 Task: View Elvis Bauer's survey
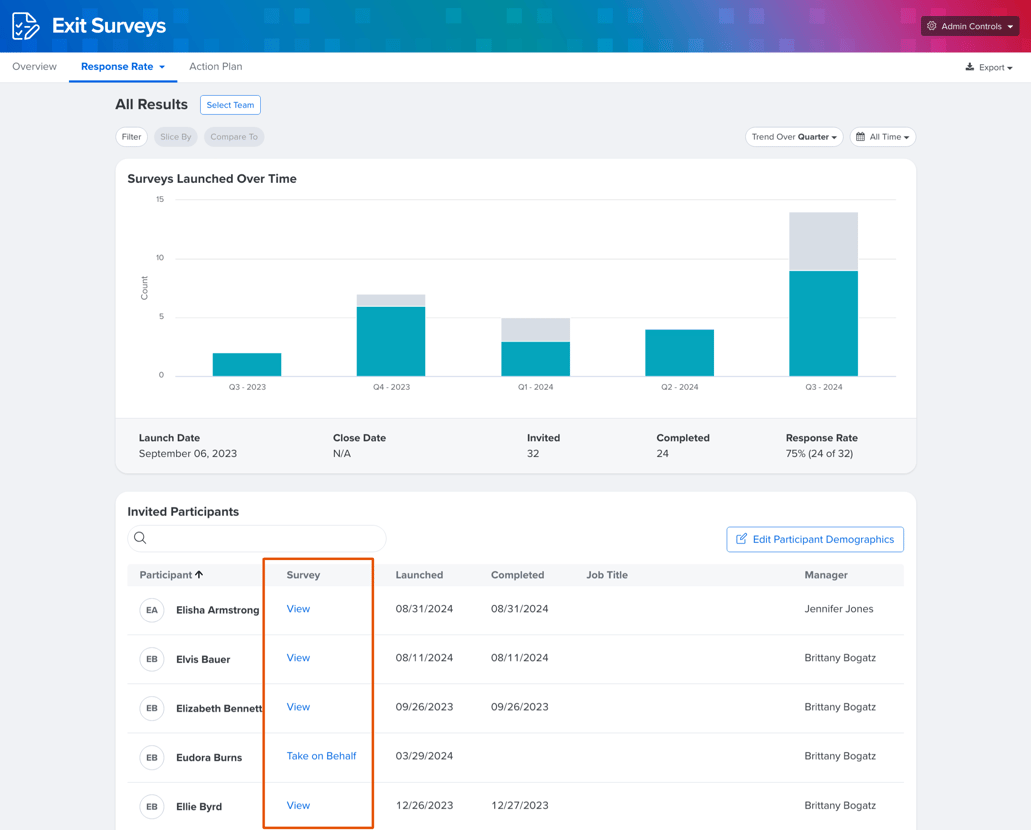click(298, 658)
